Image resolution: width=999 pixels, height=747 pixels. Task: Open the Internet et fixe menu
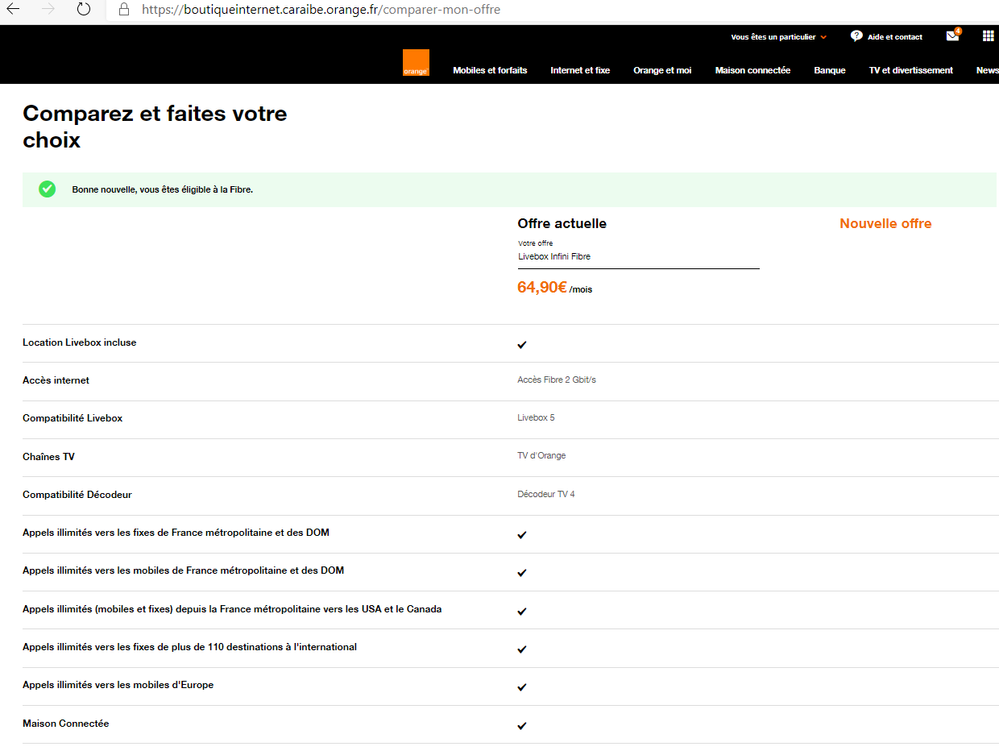[x=580, y=70]
